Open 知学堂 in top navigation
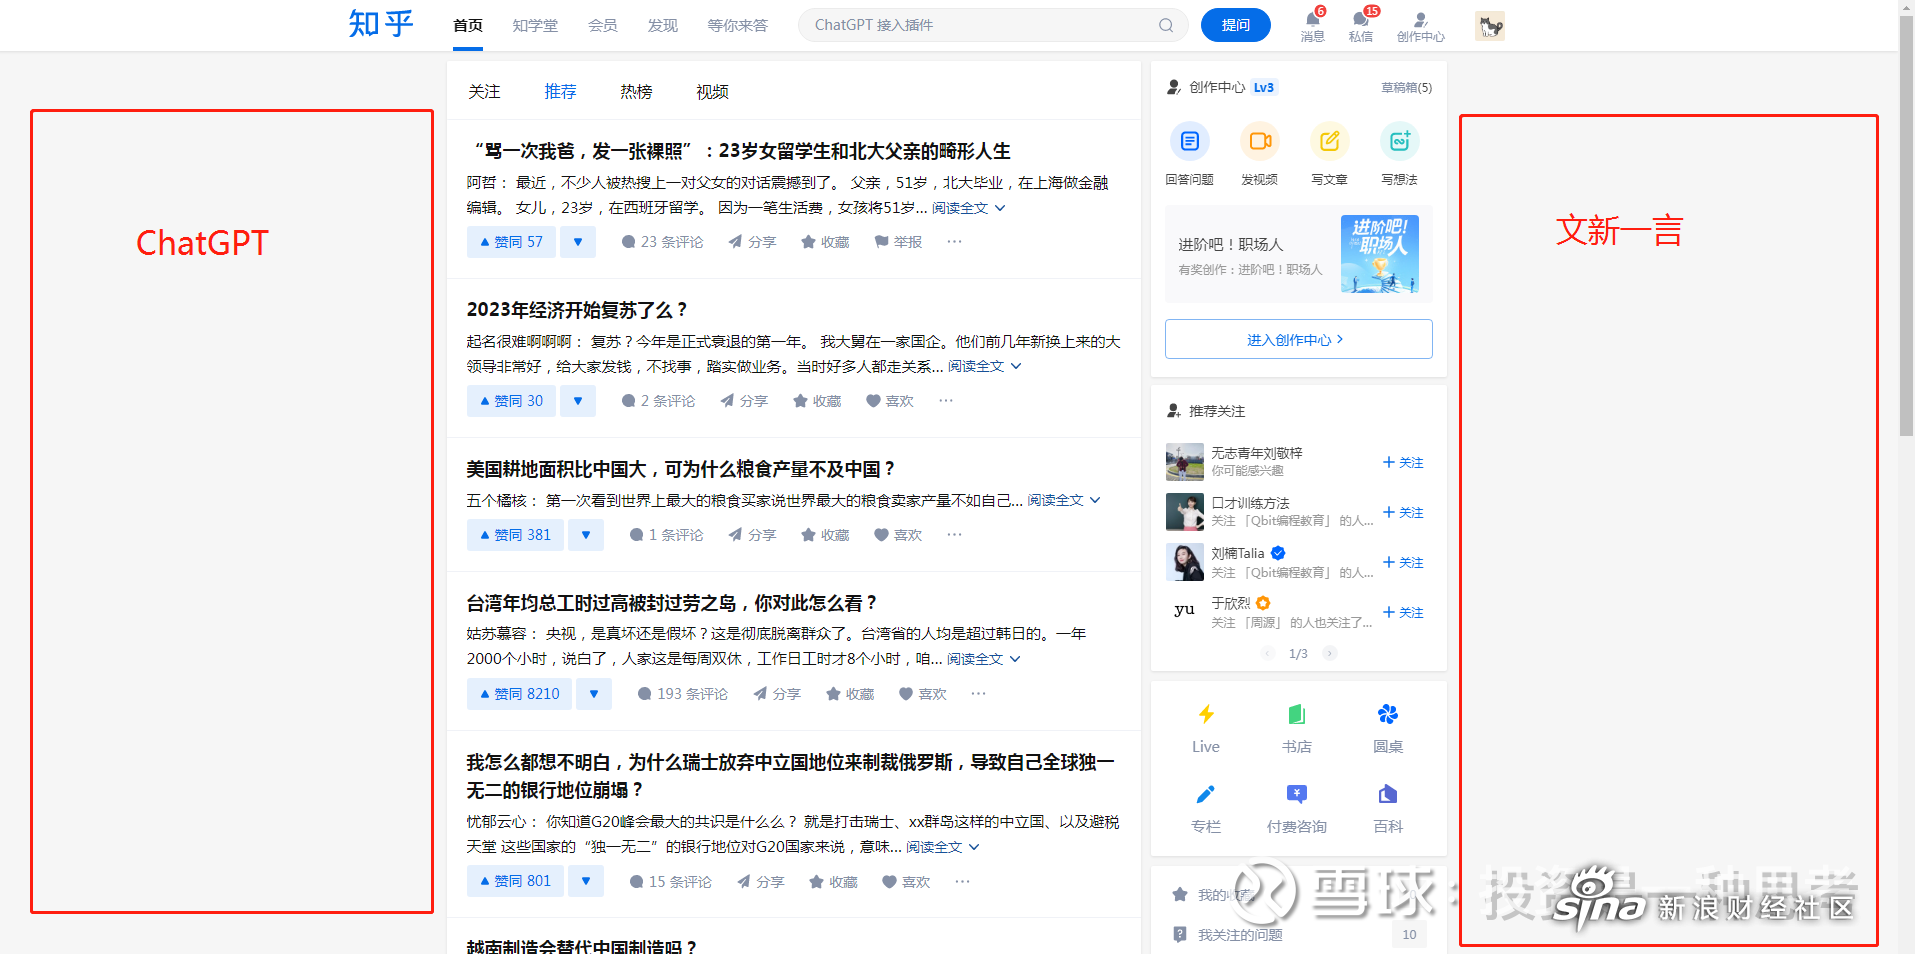1915x954 pixels. (535, 26)
